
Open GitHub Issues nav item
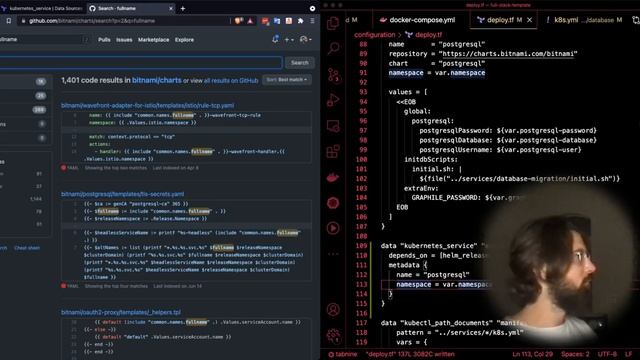point(124,40)
